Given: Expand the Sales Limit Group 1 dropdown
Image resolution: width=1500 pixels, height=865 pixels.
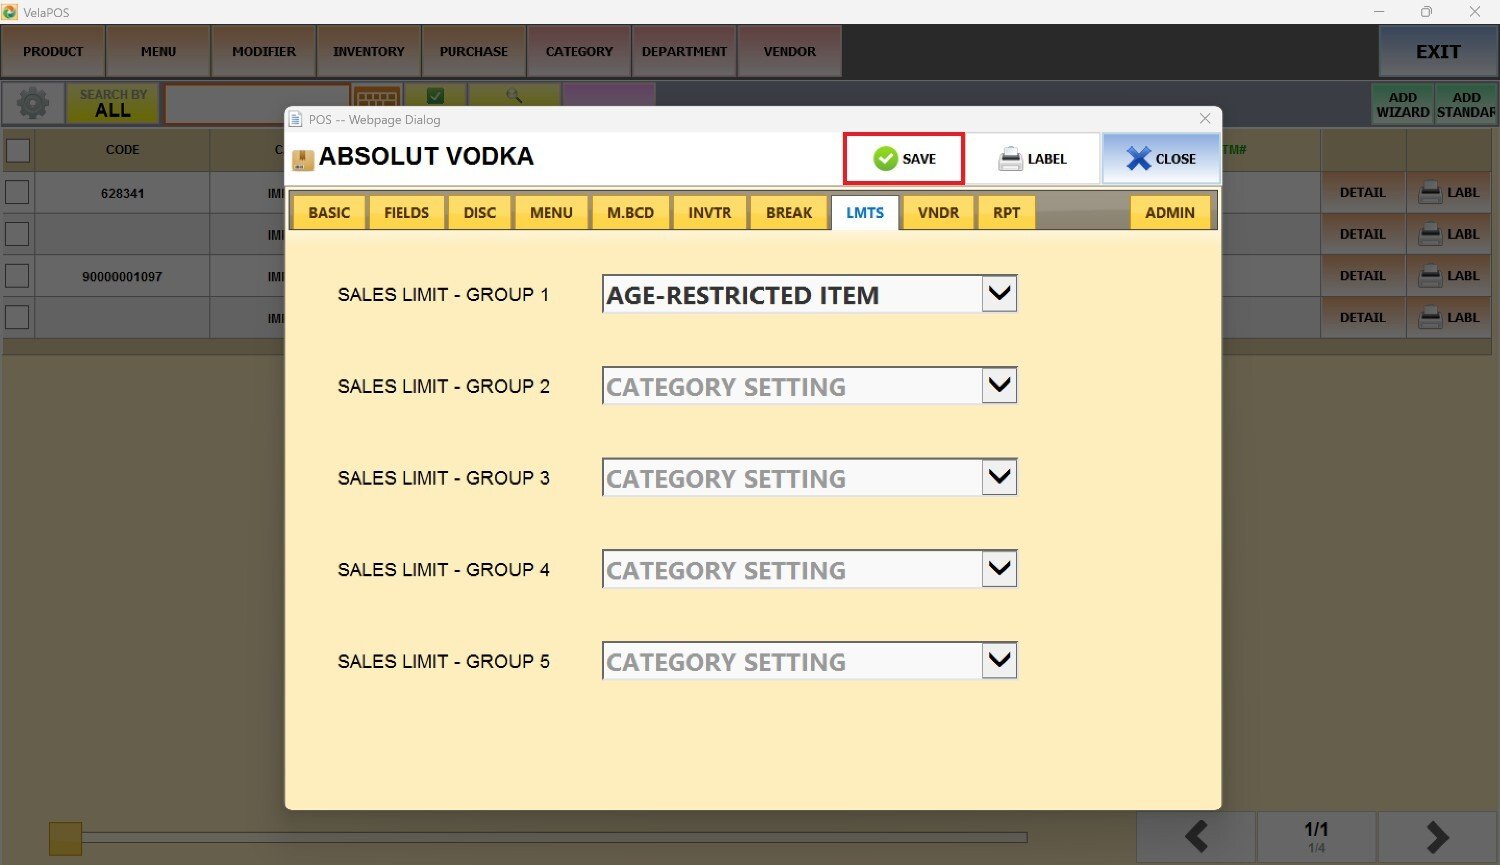Looking at the screenshot, I should pos(999,294).
